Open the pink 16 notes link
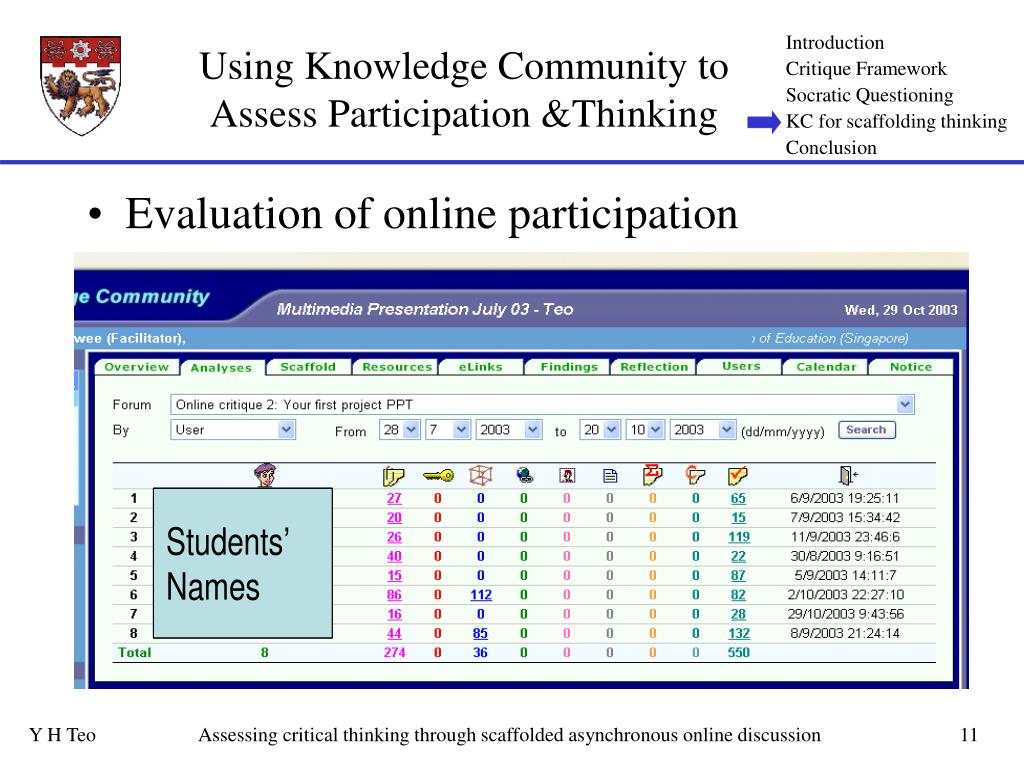 (x=394, y=614)
